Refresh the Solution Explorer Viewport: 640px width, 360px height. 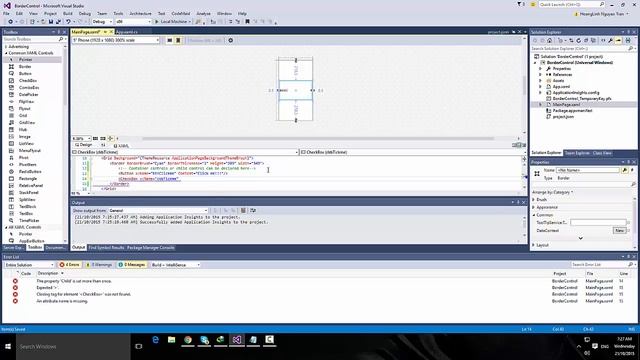[578, 40]
